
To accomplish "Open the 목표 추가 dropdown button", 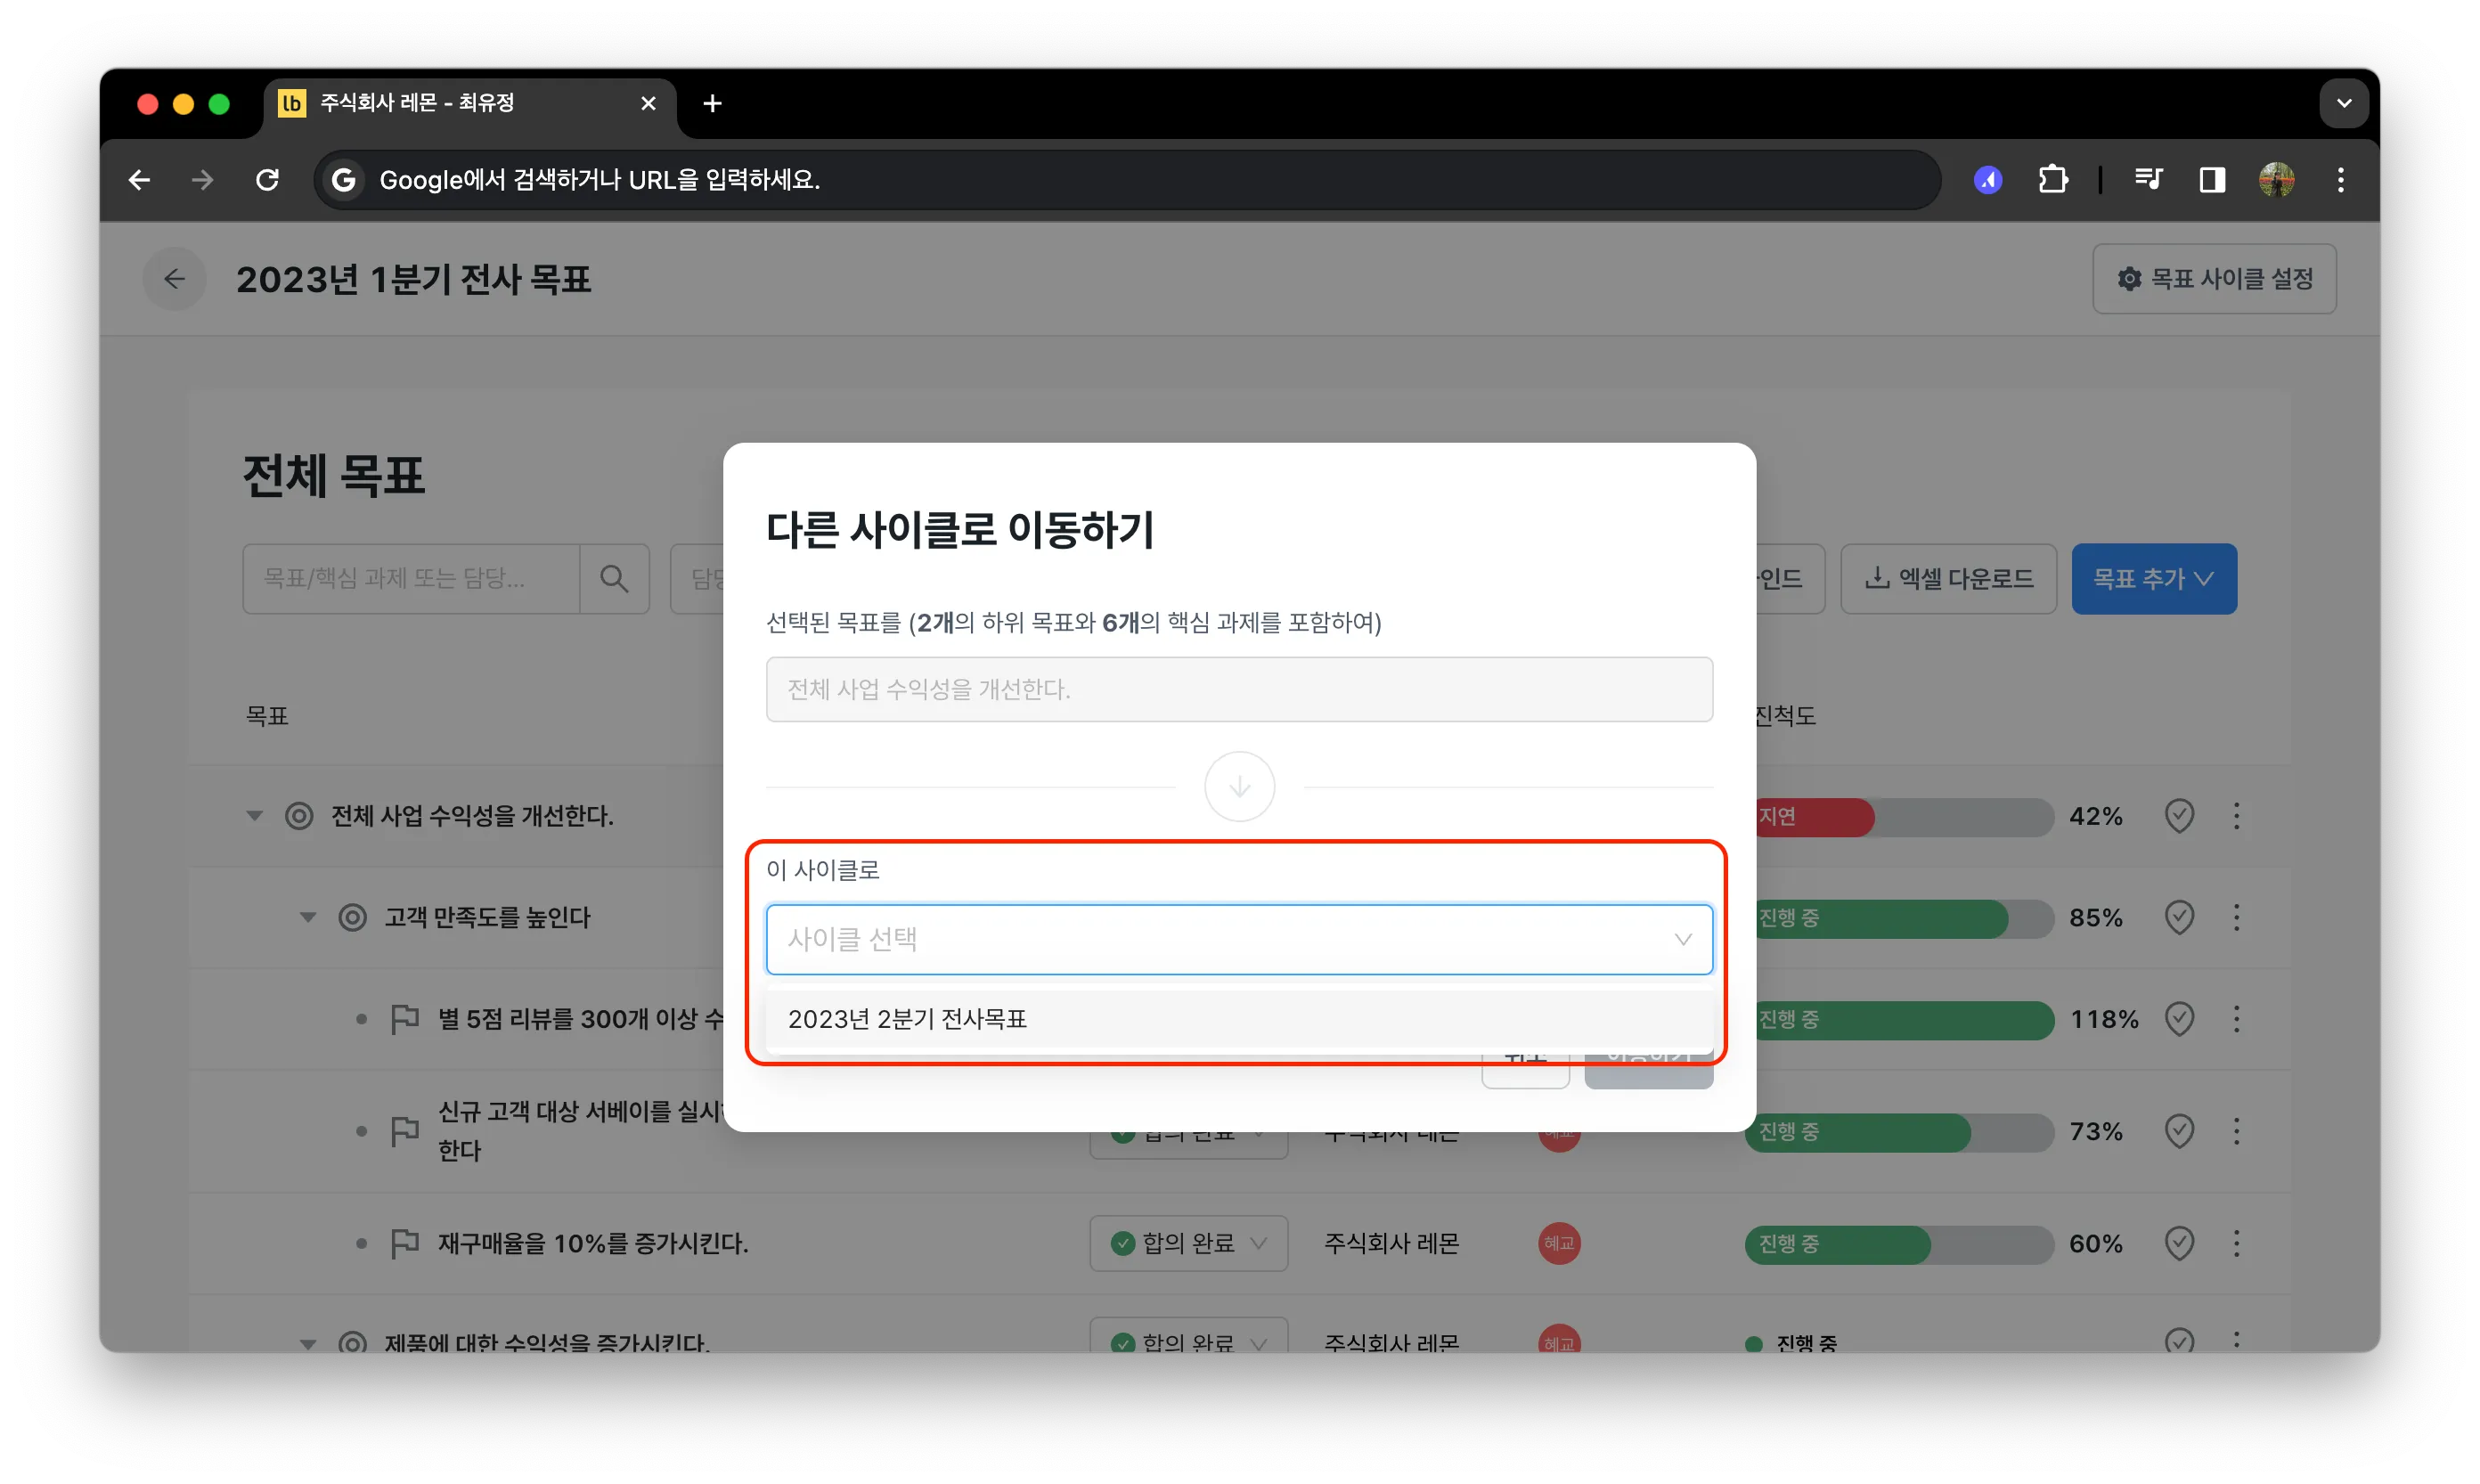I will click(x=2154, y=578).
